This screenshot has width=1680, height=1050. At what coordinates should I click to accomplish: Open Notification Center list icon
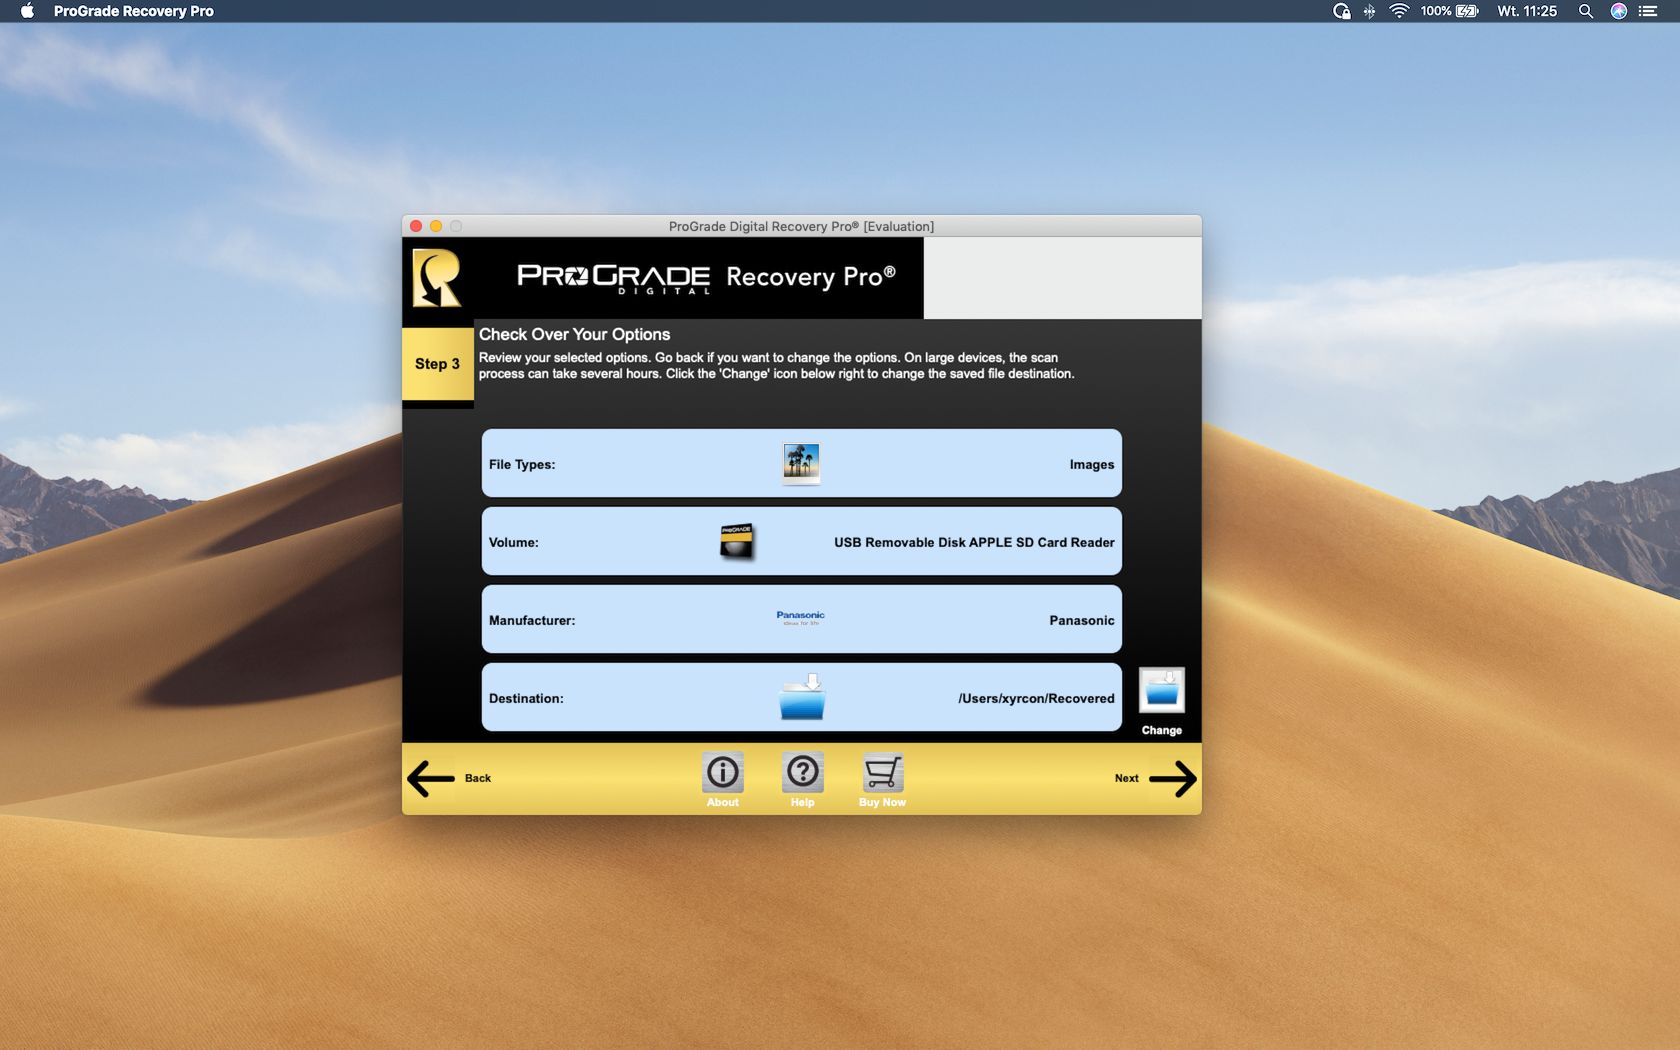[x=1649, y=11]
